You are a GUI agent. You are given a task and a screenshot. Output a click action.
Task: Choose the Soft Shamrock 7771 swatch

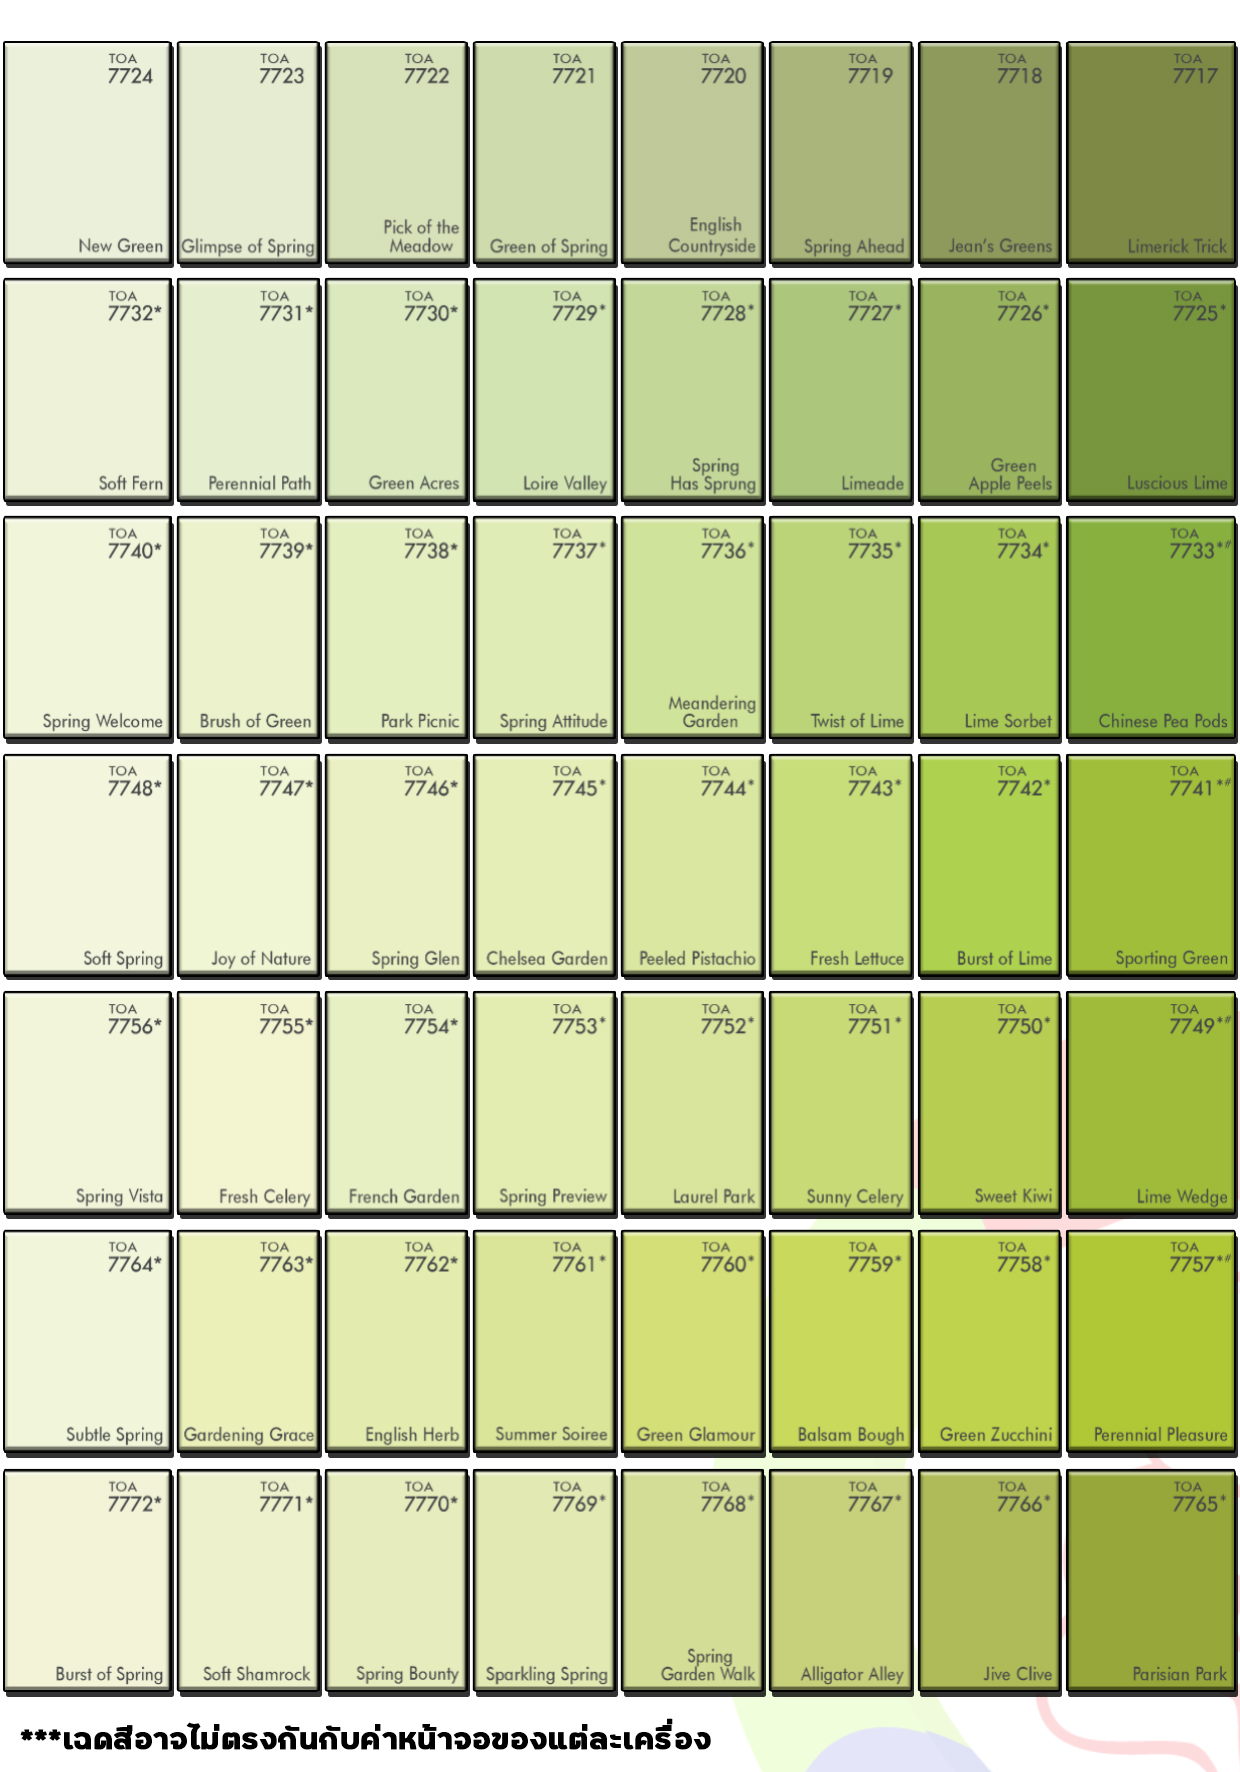click(x=249, y=1582)
